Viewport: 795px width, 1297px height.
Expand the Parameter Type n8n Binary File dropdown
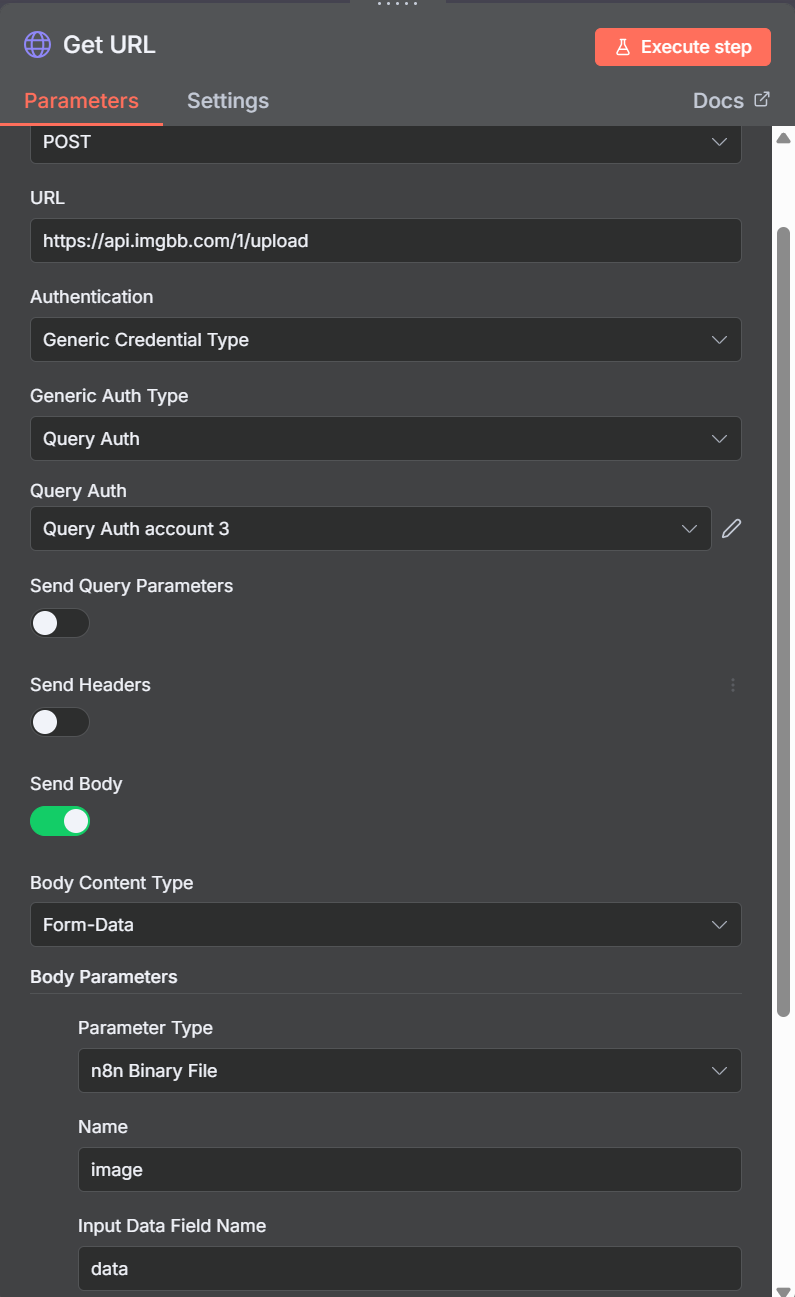pyautogui.click(x=410, y=1070)
